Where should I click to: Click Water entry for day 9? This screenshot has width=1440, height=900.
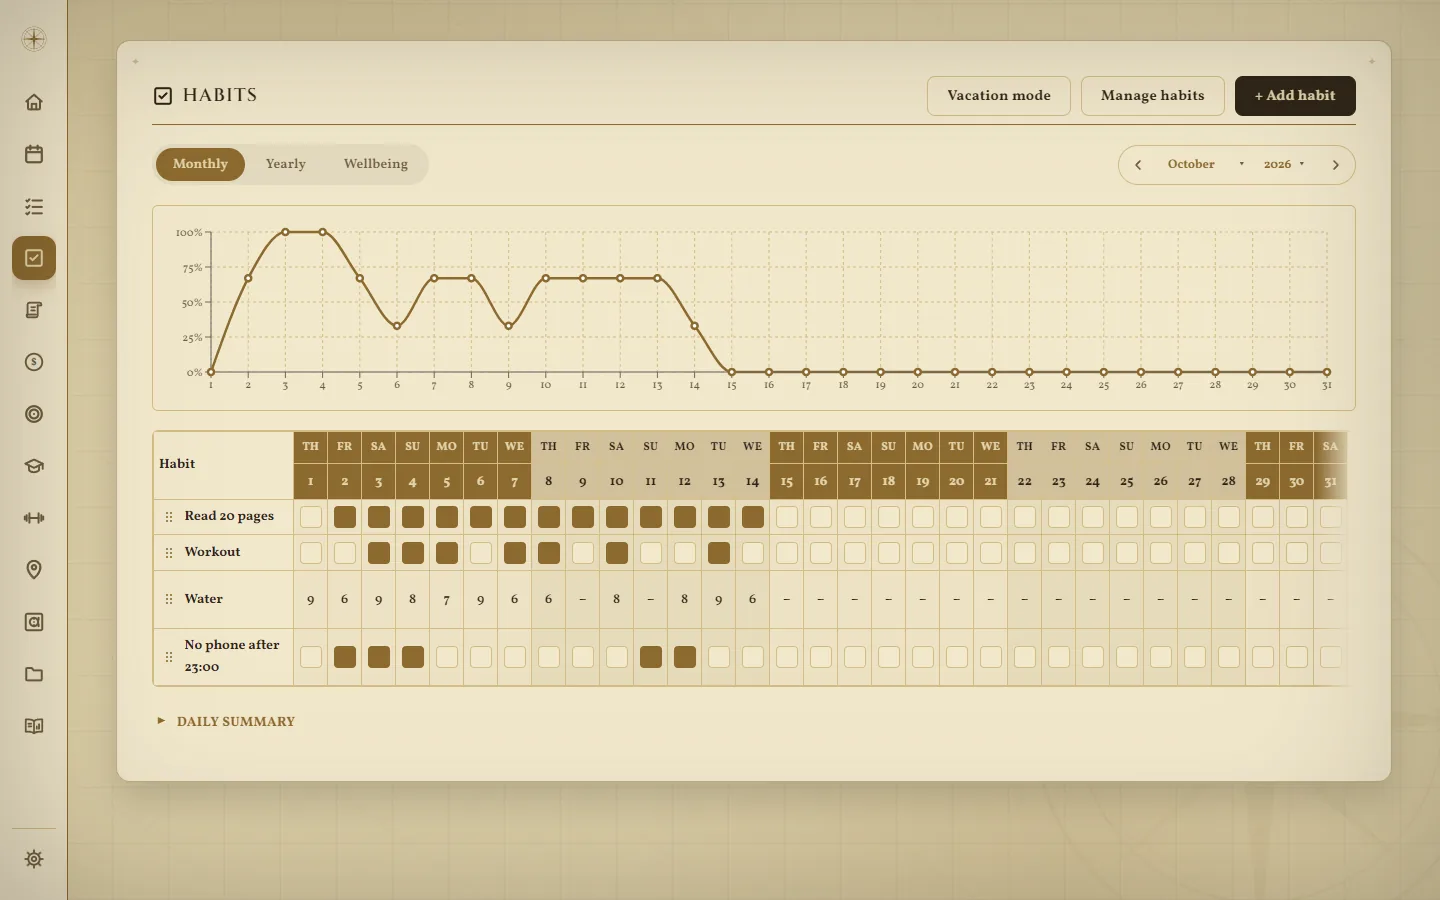point(583,600)
